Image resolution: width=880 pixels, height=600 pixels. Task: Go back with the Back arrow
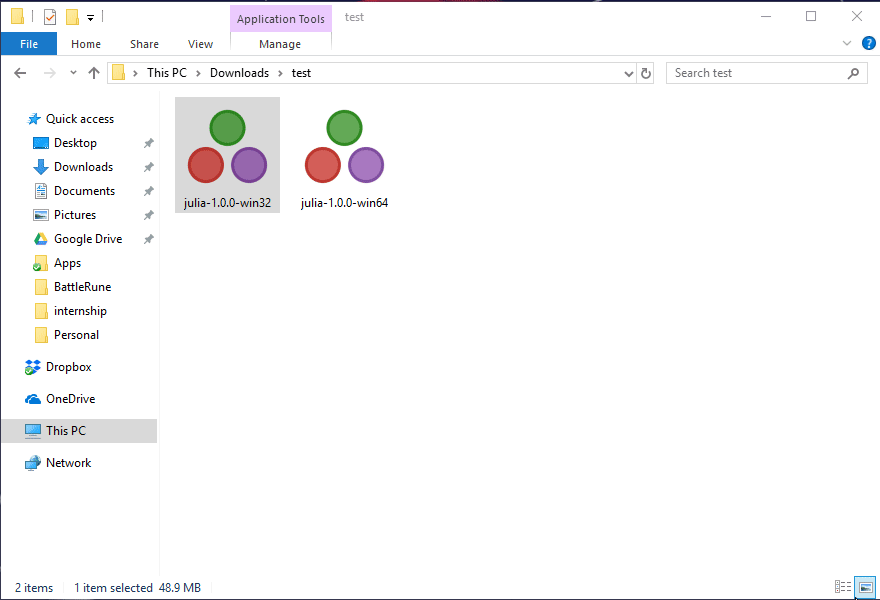[20, 73]
